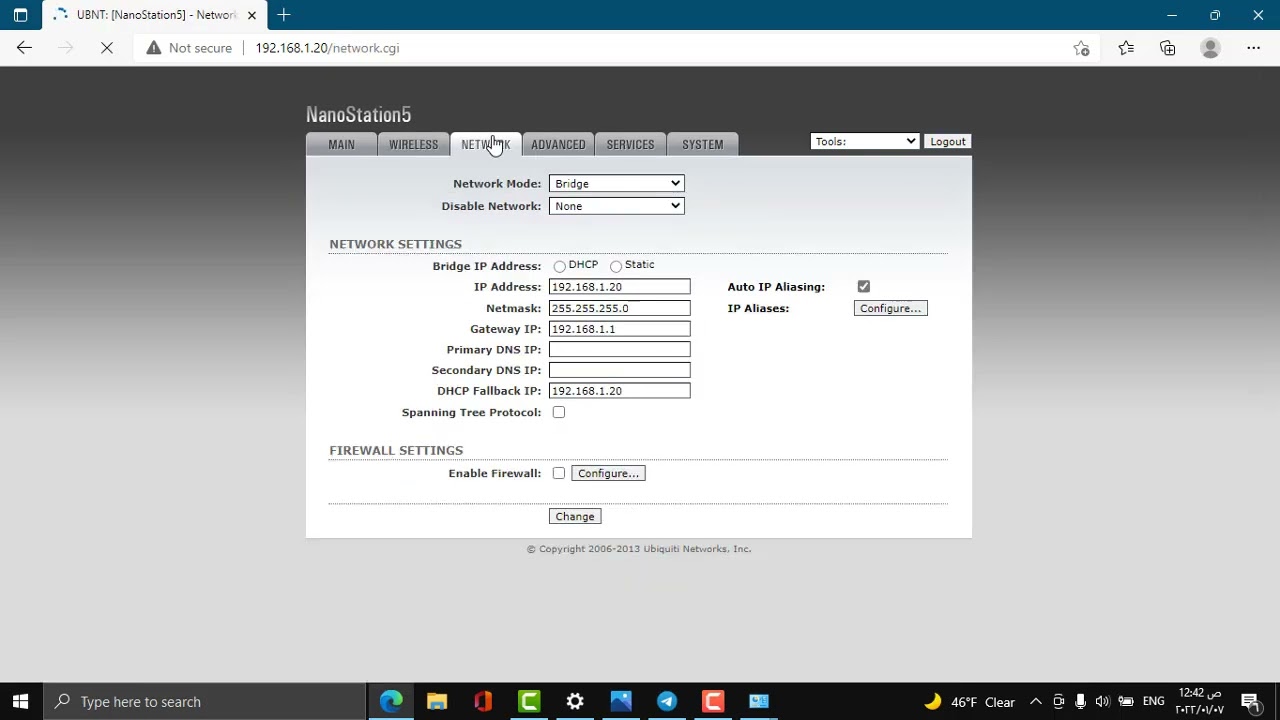Select Static for Bridge IP Address
The height and width of the screenshot is (720, 1280).
(x=616, y=266)
